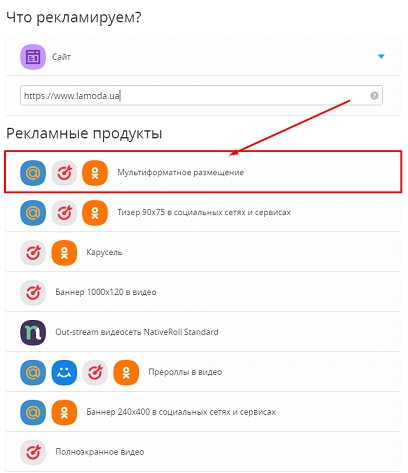
Task: Choose Тизер 90x75 в социальных сетях и сервисах
Action: click(203, 212)
